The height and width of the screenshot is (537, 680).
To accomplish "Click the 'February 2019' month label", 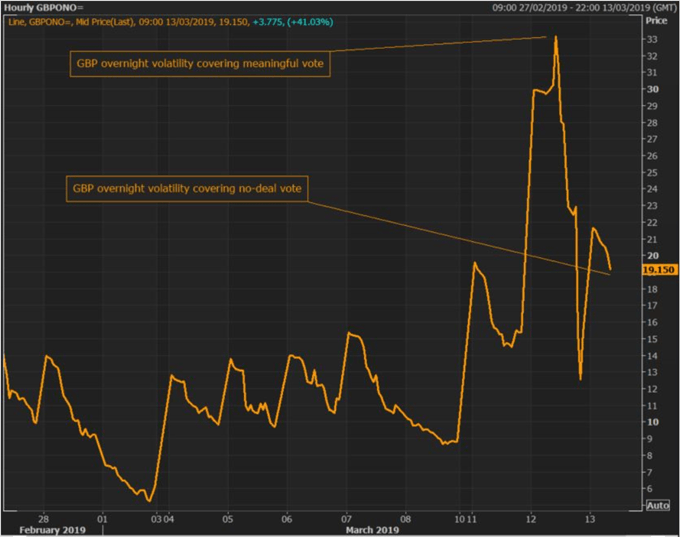I will 52,530.
